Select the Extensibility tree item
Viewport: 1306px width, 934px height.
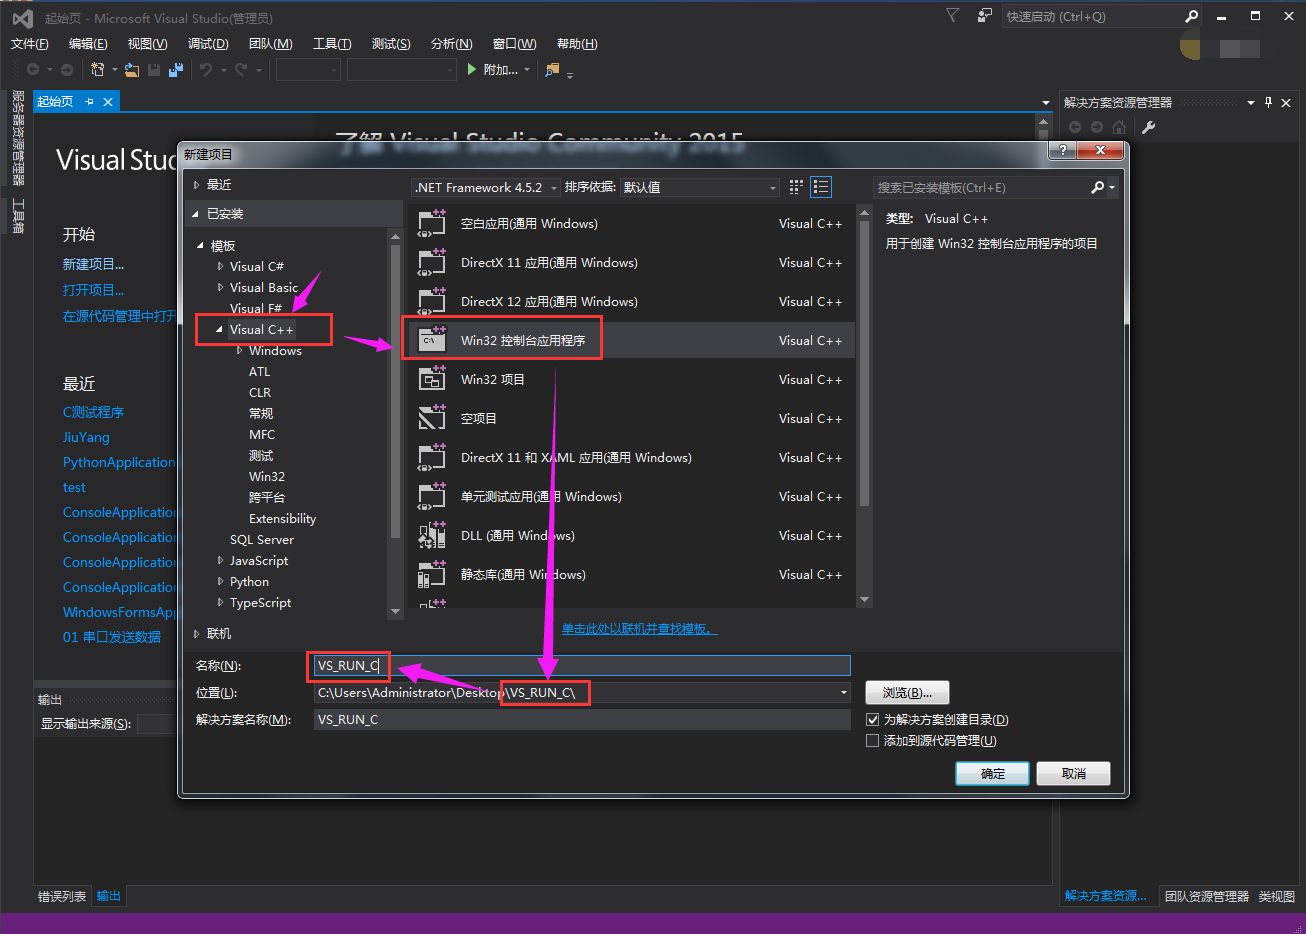point(283,518)
